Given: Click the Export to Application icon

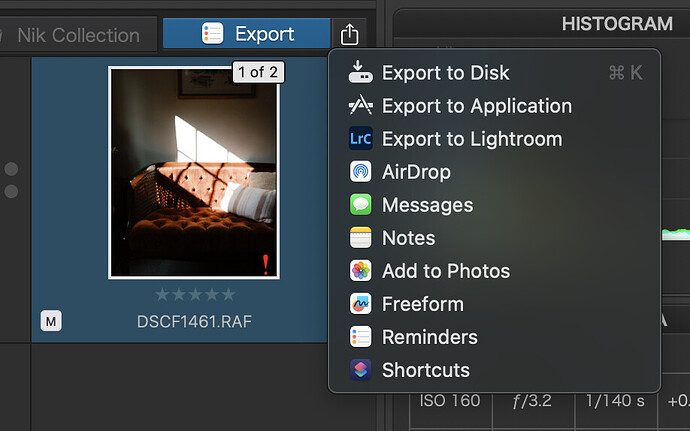Looking at the screenshot, I should 360,106.
